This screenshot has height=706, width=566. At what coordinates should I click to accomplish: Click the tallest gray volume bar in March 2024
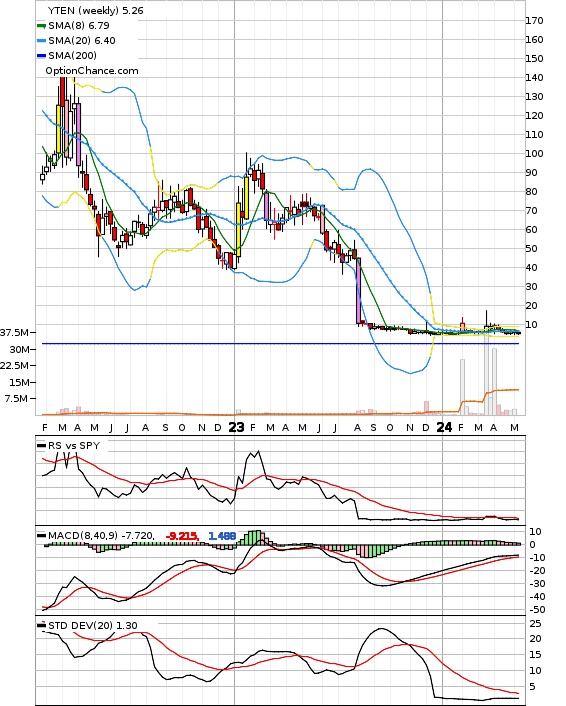(486, 374)
